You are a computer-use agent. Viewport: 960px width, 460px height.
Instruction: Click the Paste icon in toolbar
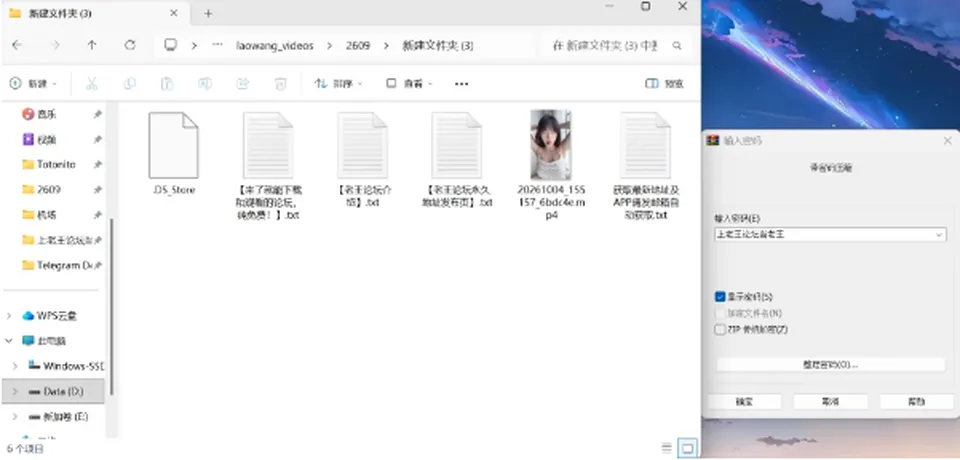coord(167,83)
